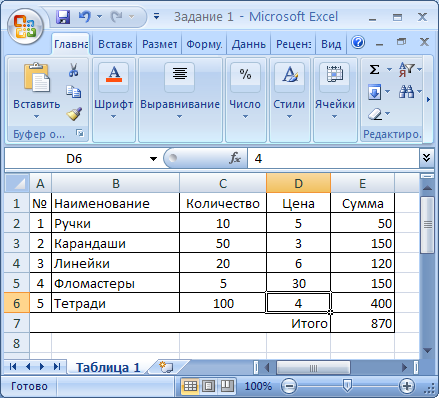439x398 pixels.
Task: Copy selection with the copy icon
Action: tap(73, 92)
